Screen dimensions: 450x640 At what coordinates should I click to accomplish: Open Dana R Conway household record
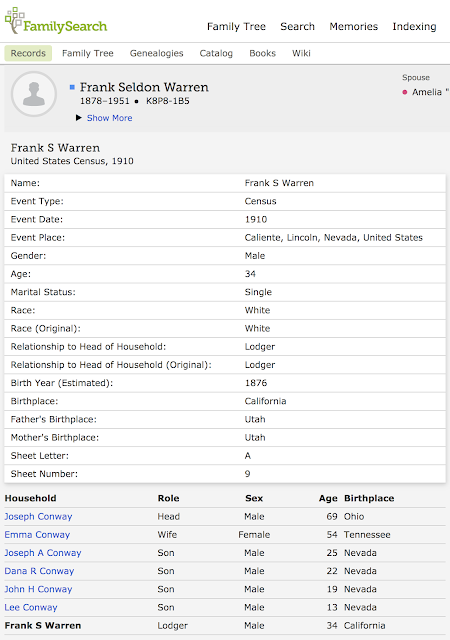click(39, 571)
